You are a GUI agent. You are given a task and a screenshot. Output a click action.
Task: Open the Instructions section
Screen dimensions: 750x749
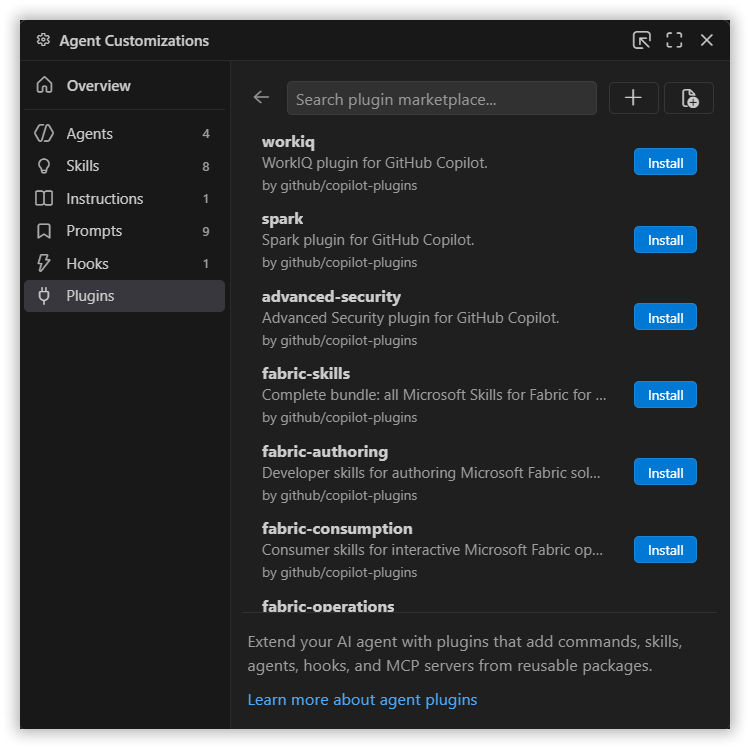coord(124,198)
